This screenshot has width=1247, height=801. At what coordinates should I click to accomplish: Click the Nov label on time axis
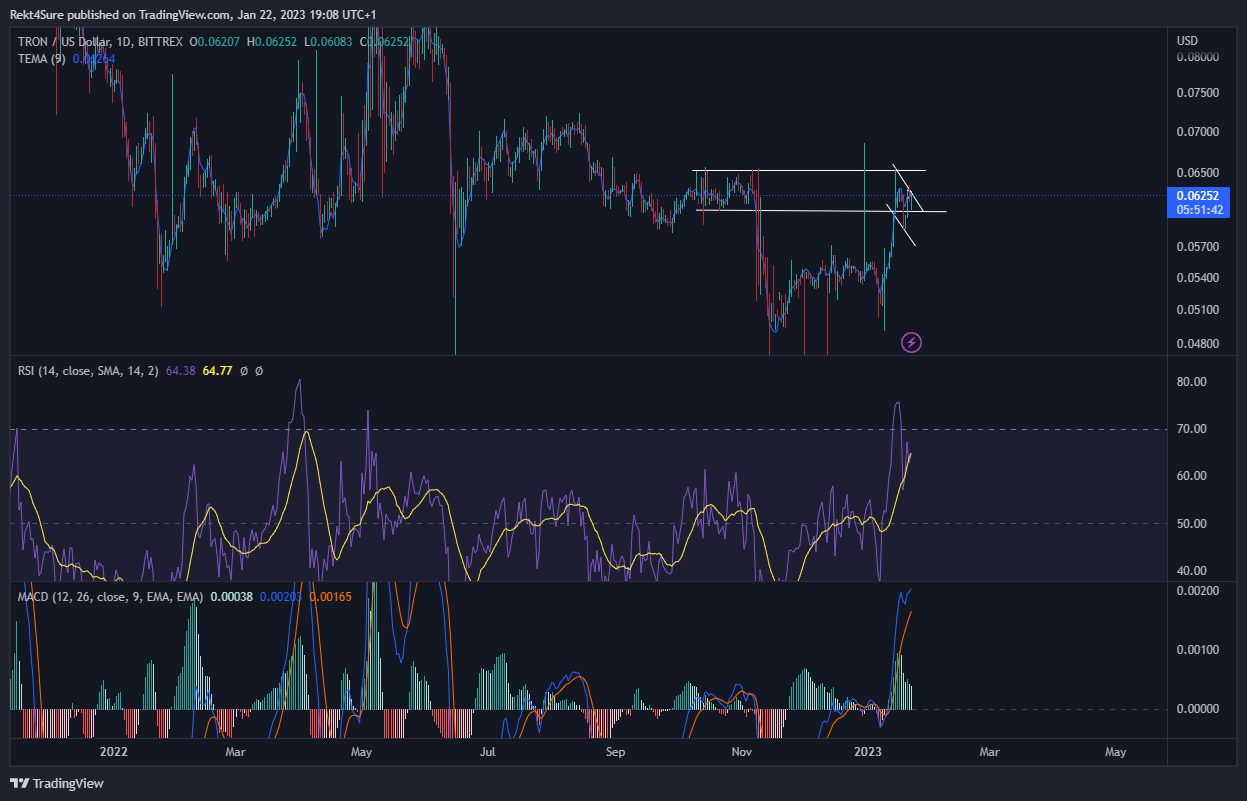pos(741,752)
